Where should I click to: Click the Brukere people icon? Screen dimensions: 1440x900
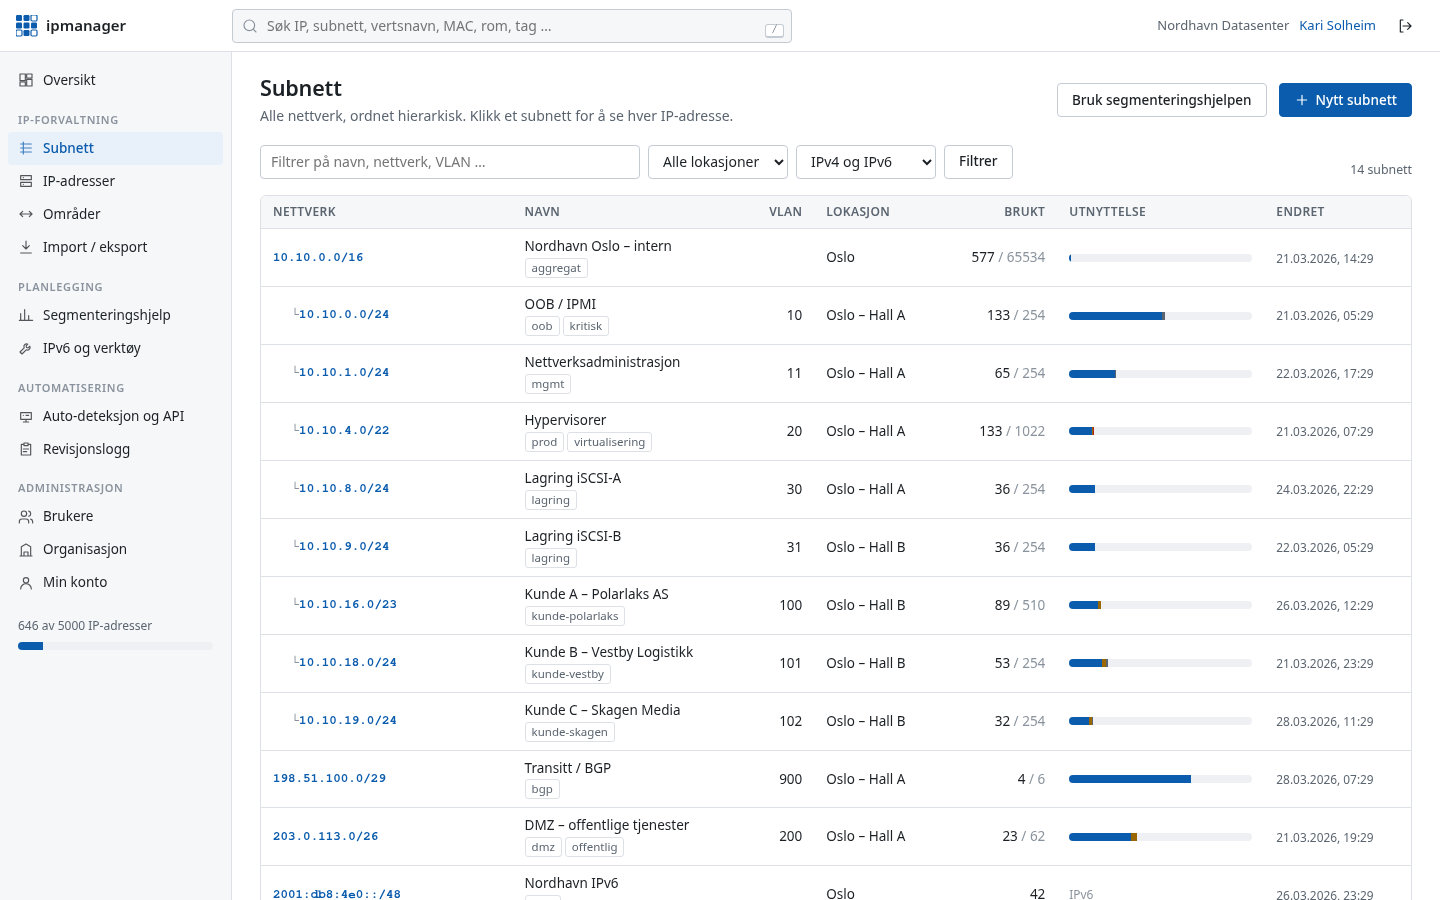tap(26, 516)
